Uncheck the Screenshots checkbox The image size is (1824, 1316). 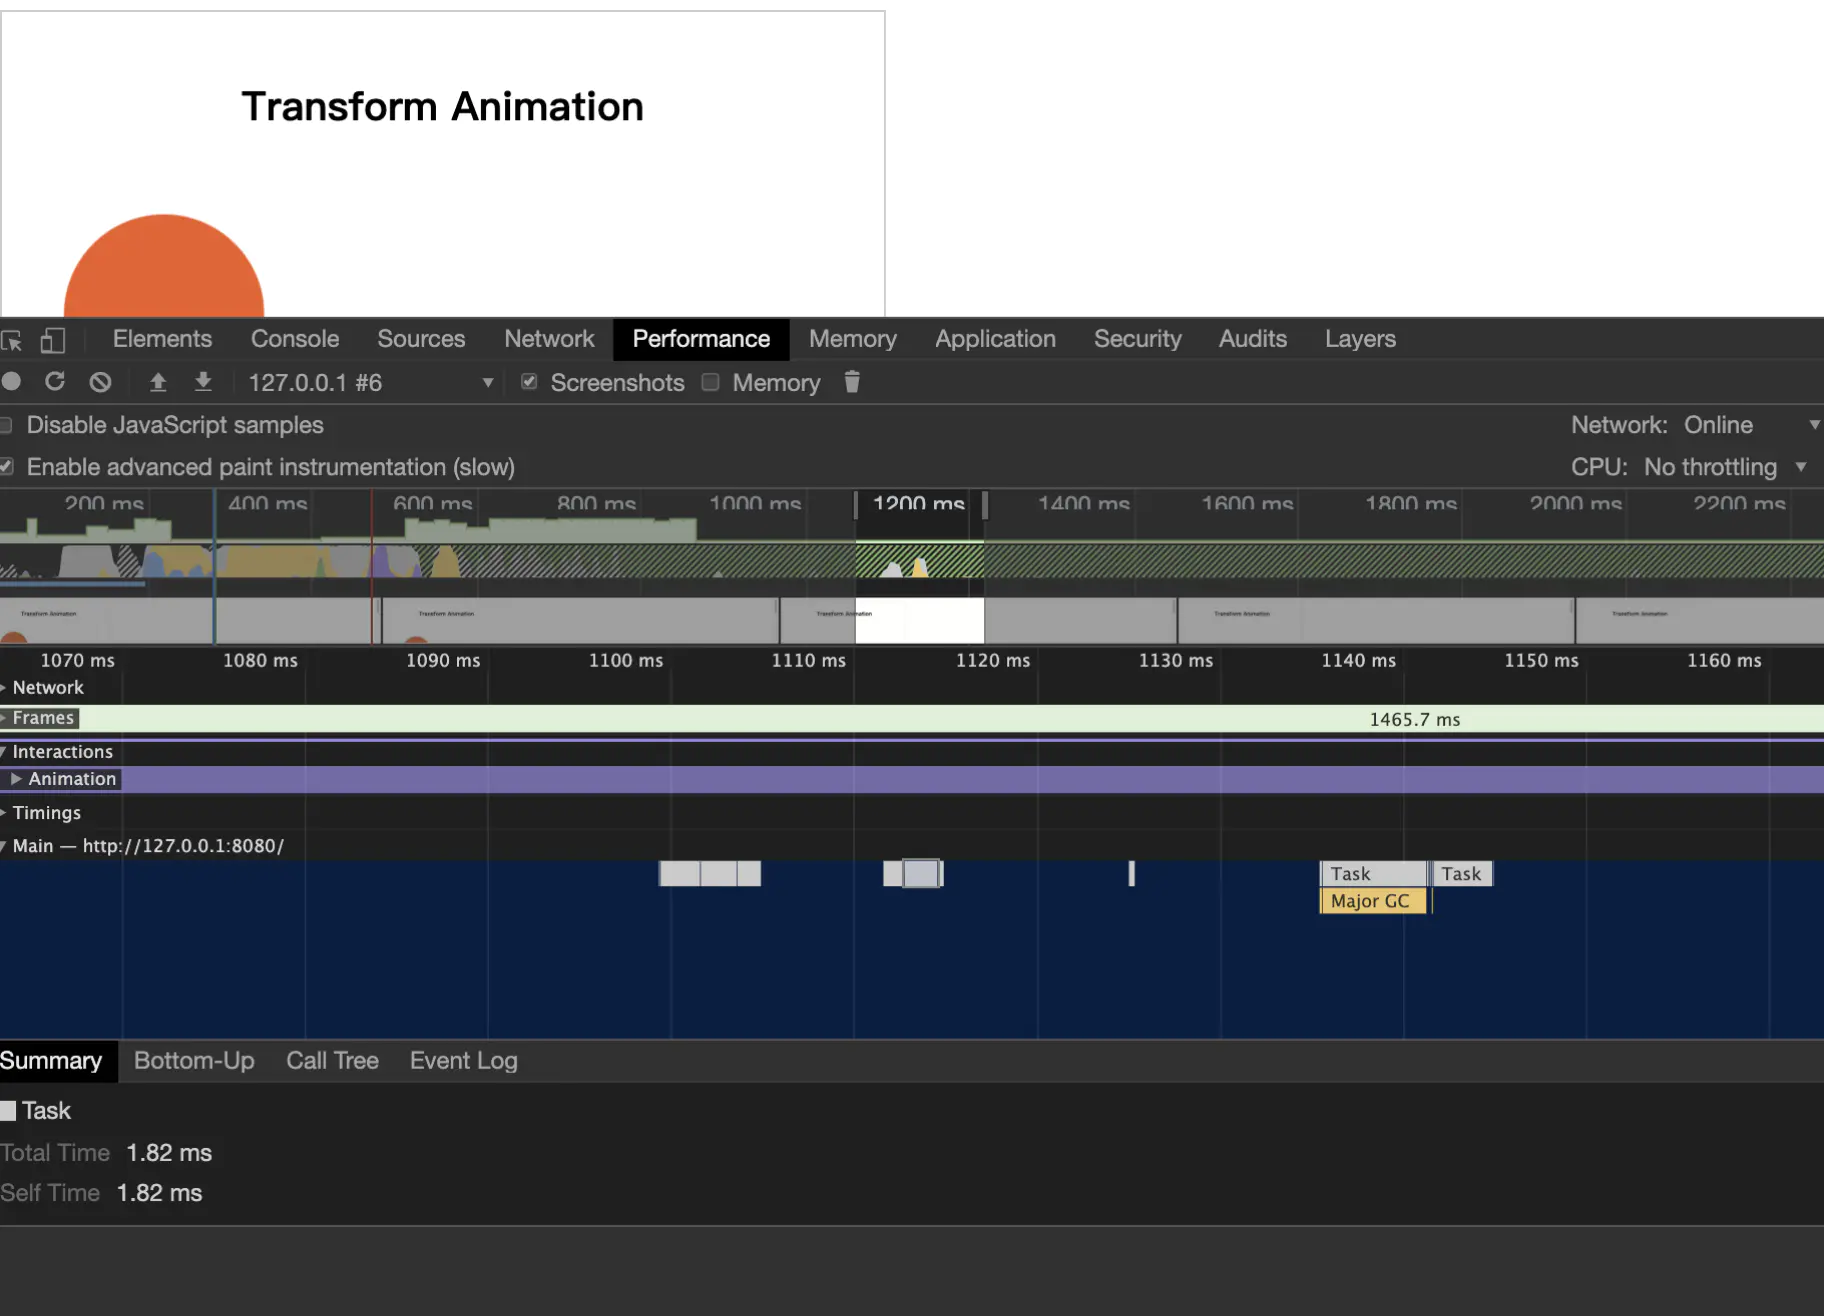(529, 382)
